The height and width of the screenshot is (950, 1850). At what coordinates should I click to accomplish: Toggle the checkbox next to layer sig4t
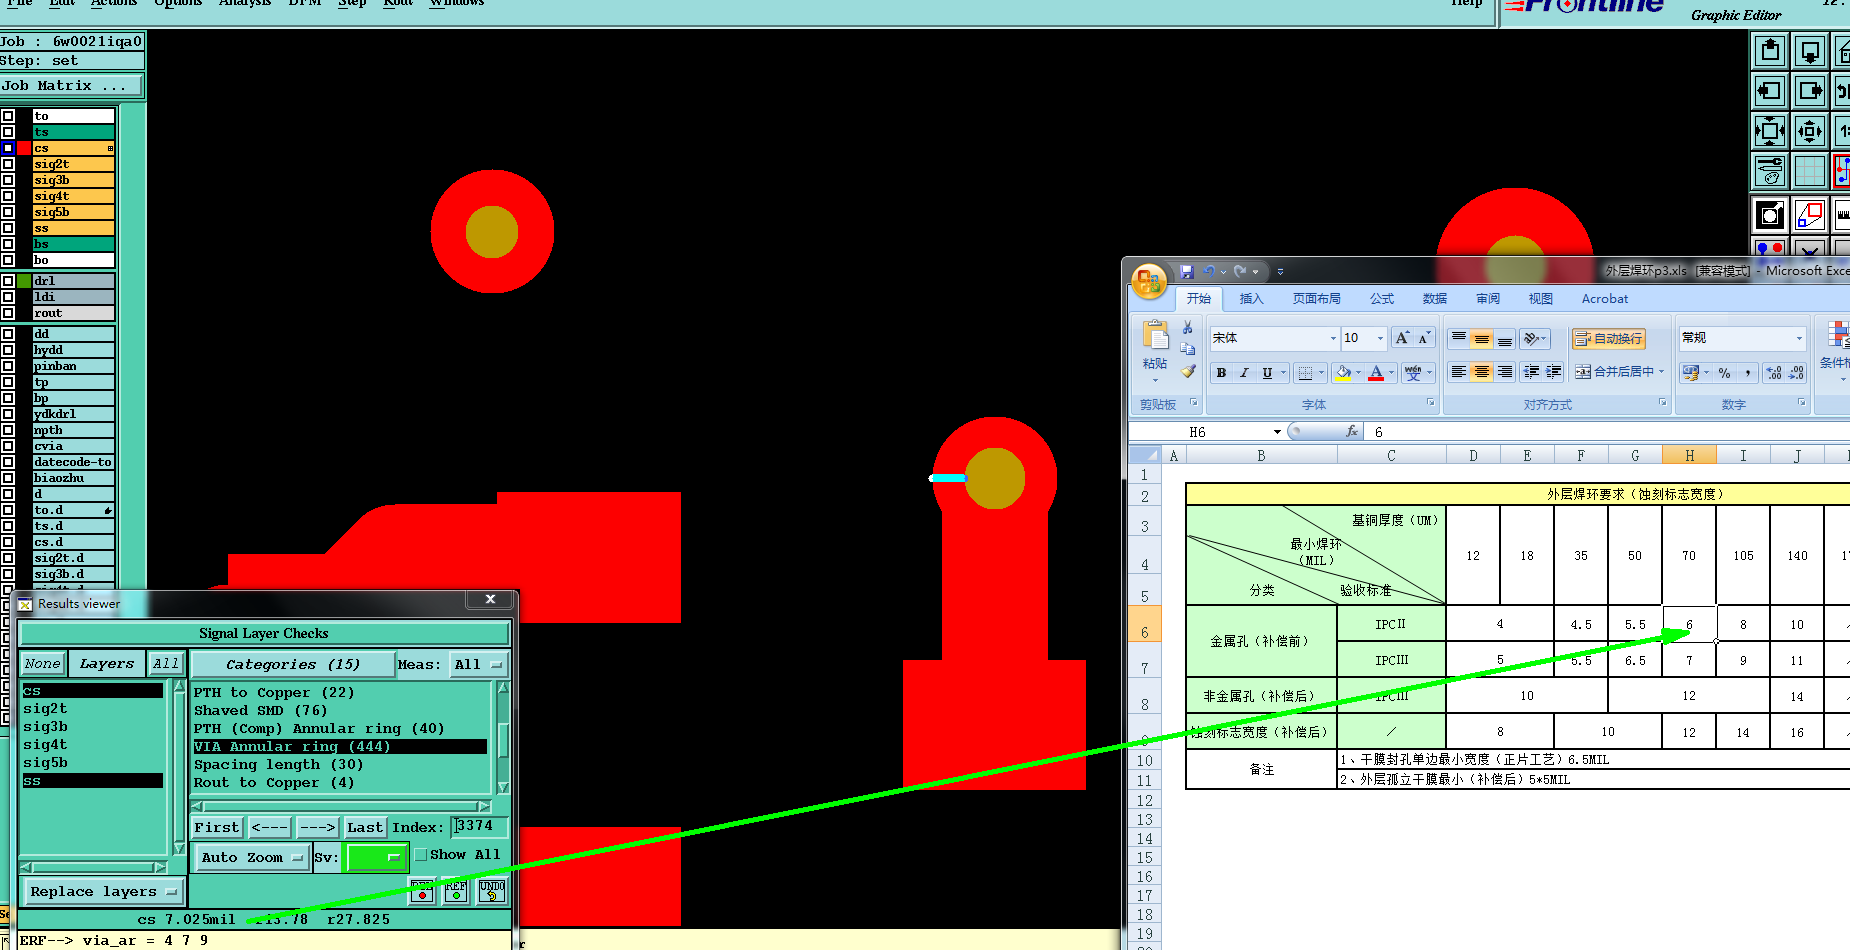pos(8,196)
